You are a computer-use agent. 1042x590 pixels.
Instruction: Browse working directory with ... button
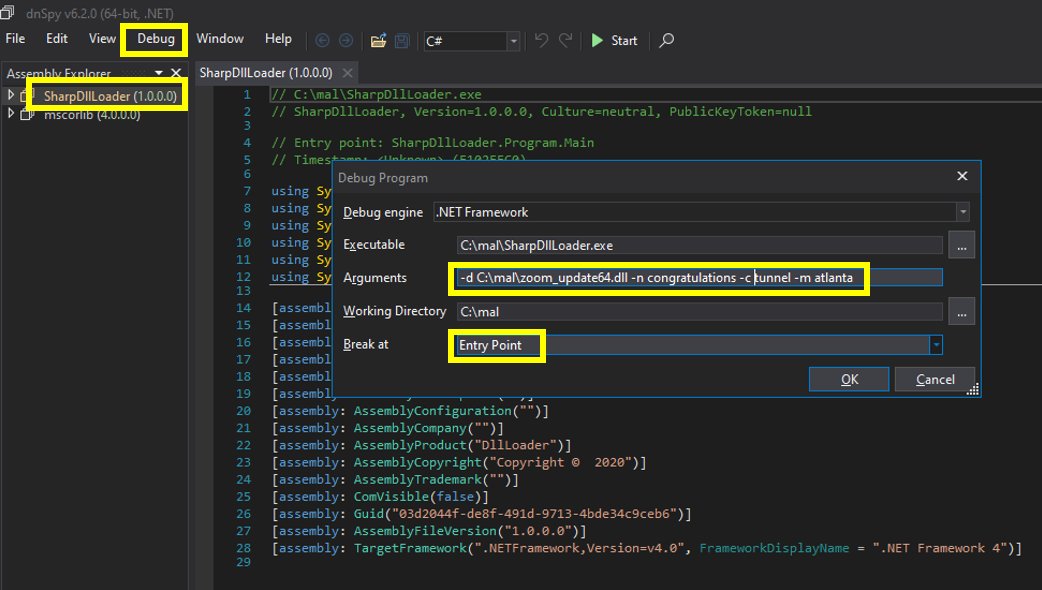[961, 312]
